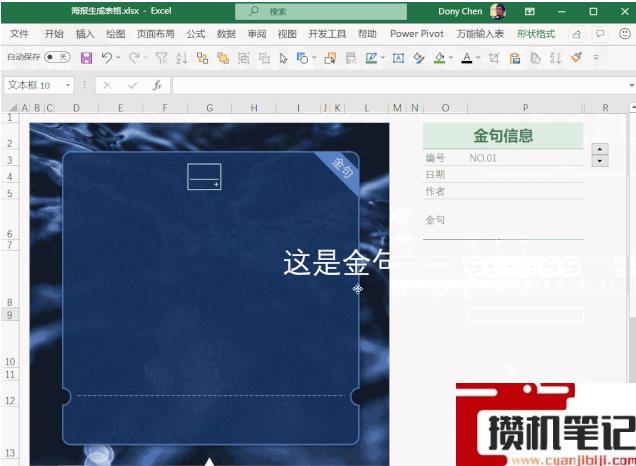
Task: Switch to the 形状格式 tab
Action: pos(536,34)
